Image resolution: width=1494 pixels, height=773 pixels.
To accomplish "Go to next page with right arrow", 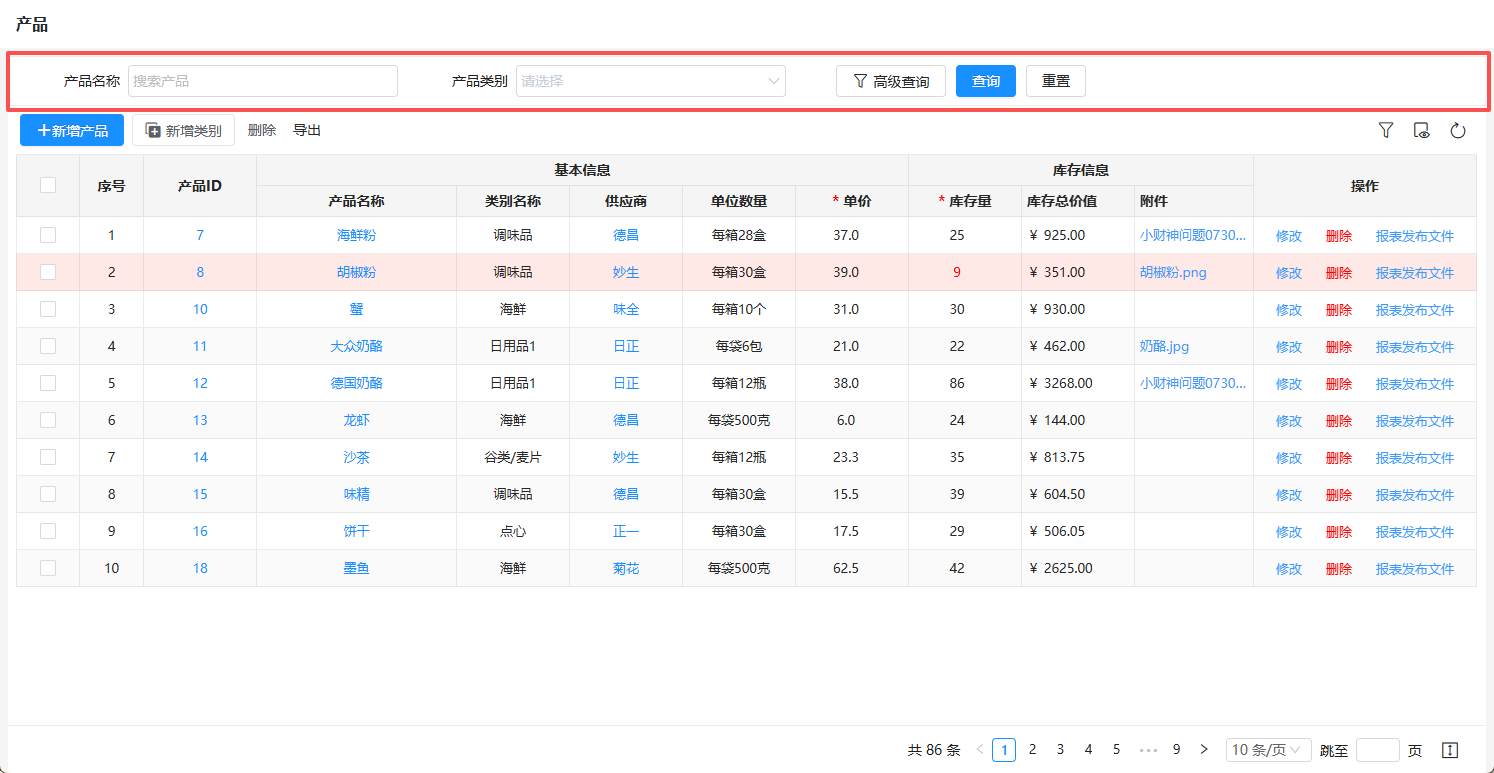I will point(1204,749).
